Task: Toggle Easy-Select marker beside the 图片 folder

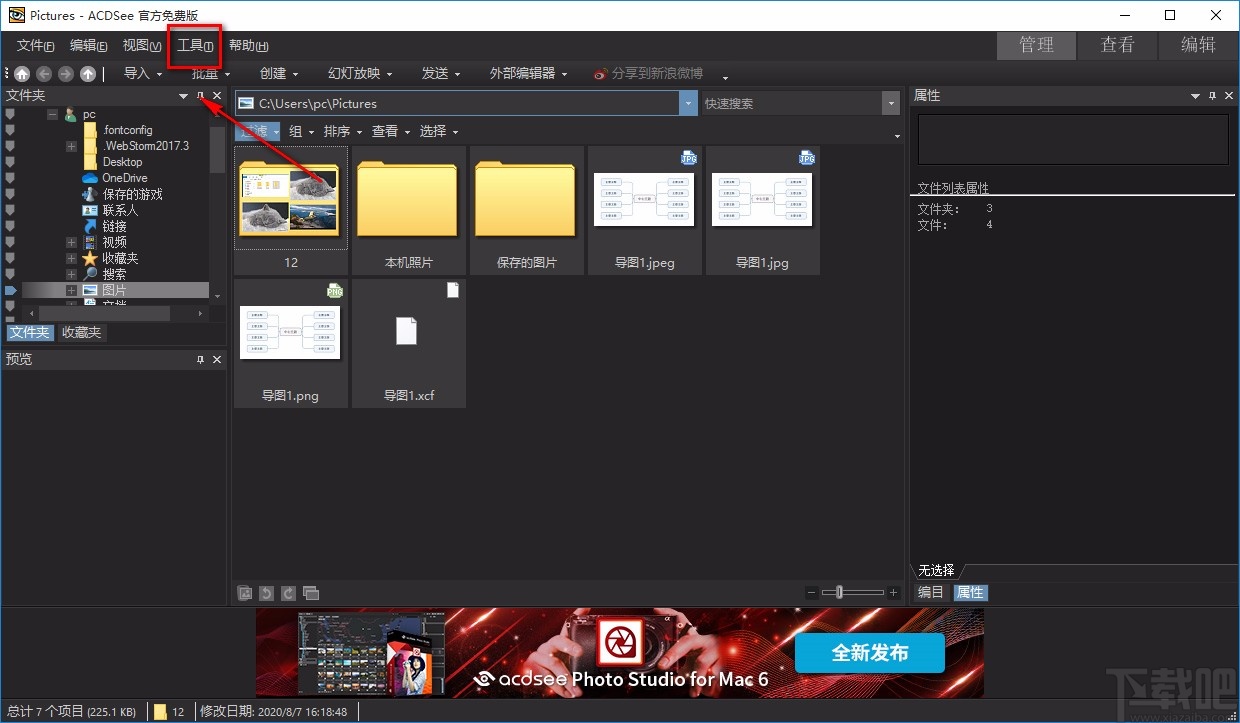Action: 10,290
